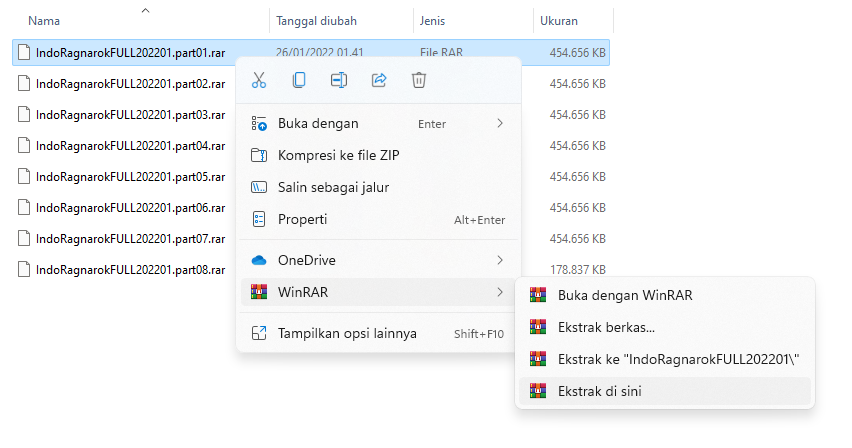
Task: Click file icon of part05.rar
Action: [24, 177]
